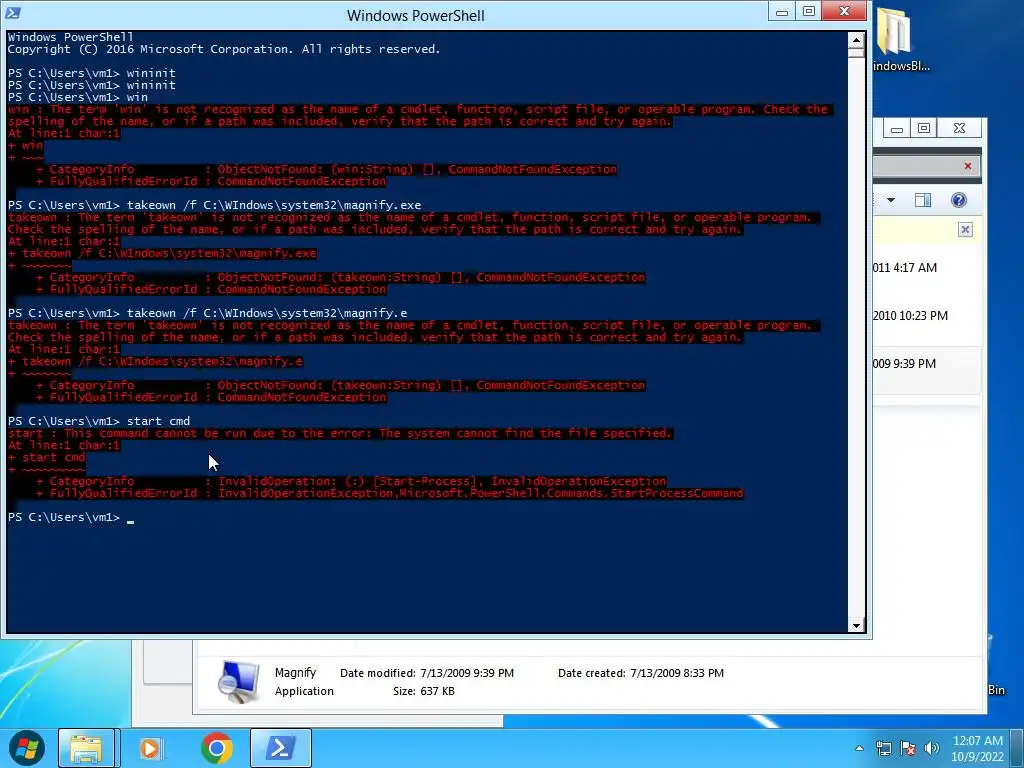Click the PowerShell scrollbar thumb
The width and height of the screenshot is (1024, 768).
[856, 52]
